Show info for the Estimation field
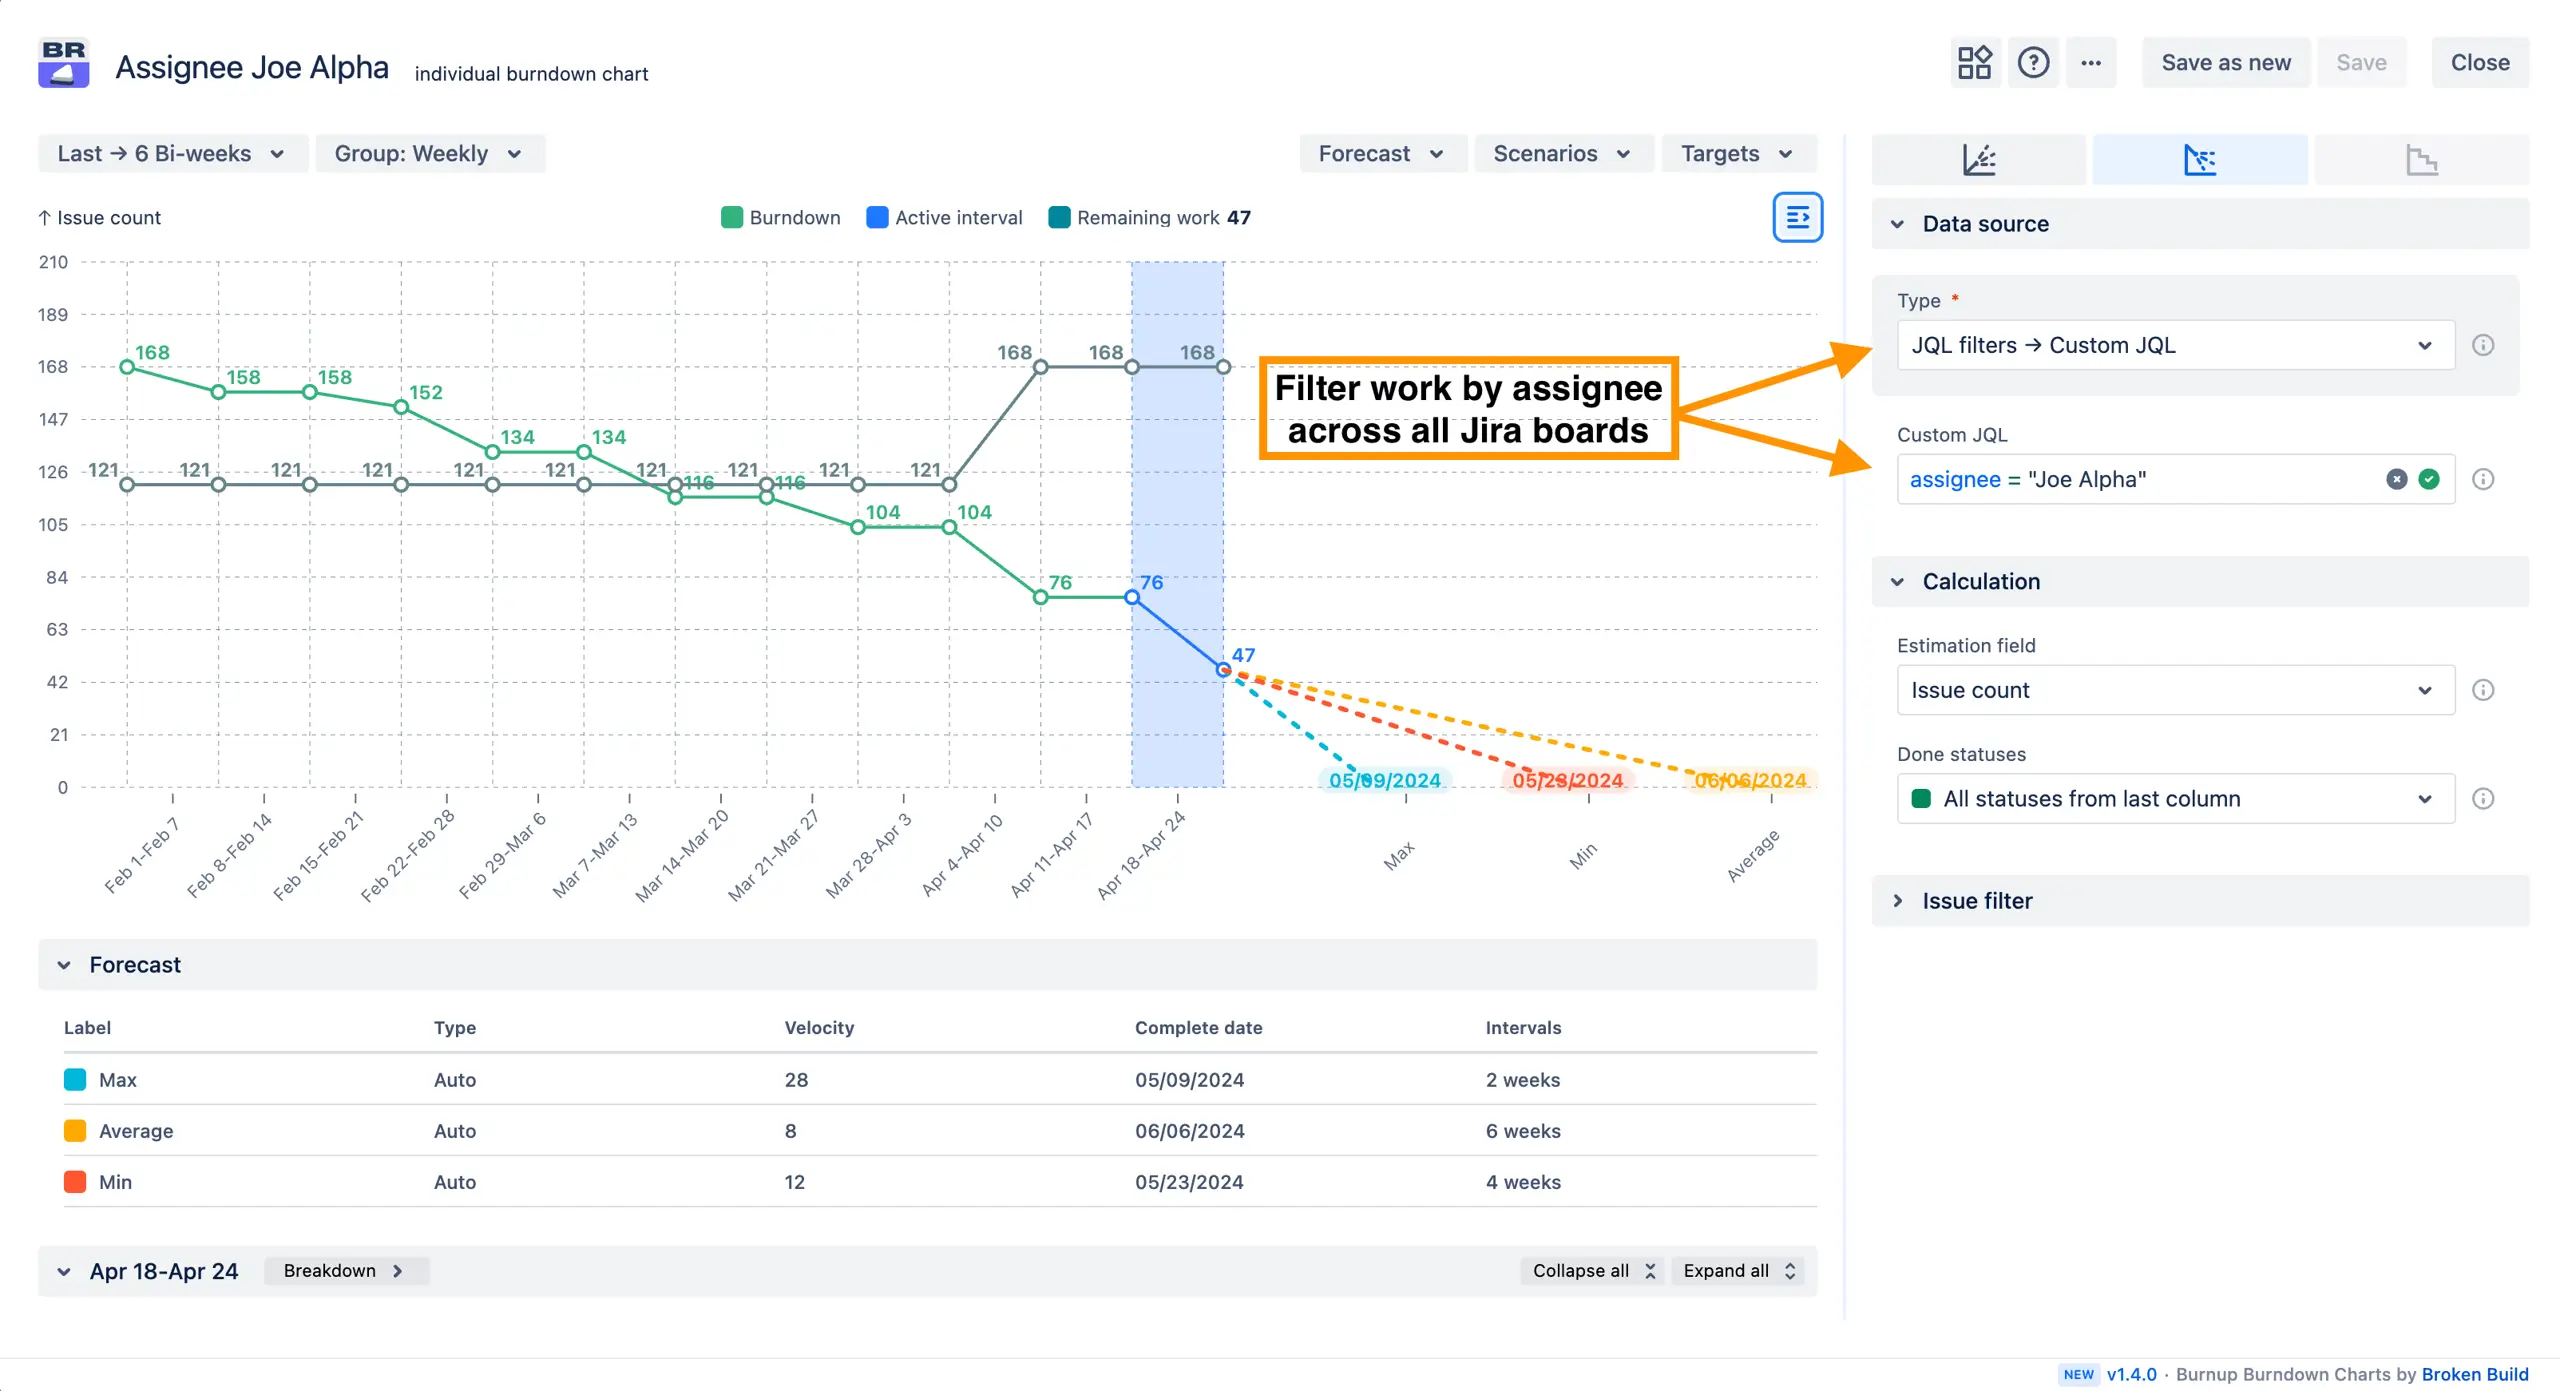This screenshot has height=1391, width=2560. (2483, 690)
